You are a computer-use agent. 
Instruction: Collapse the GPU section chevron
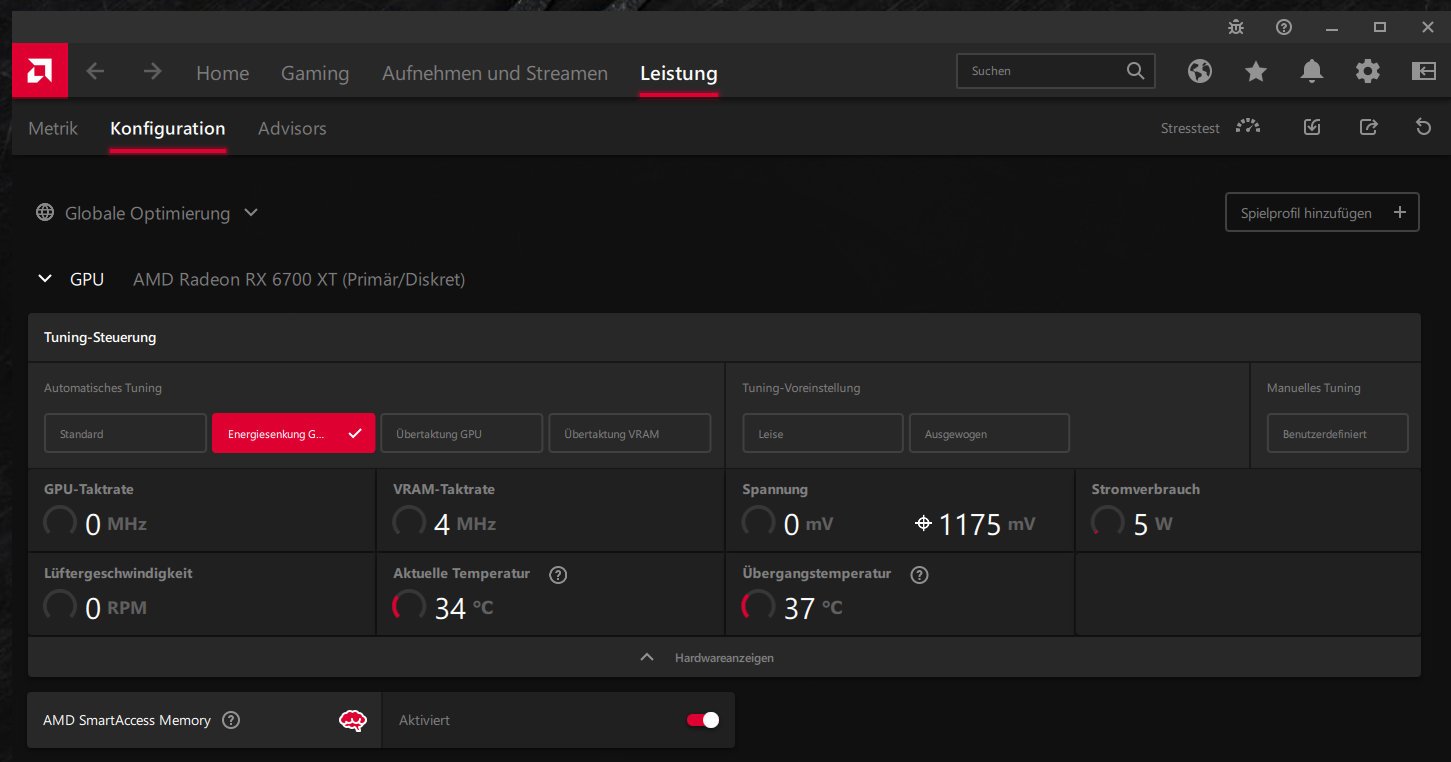coord(44,279)
